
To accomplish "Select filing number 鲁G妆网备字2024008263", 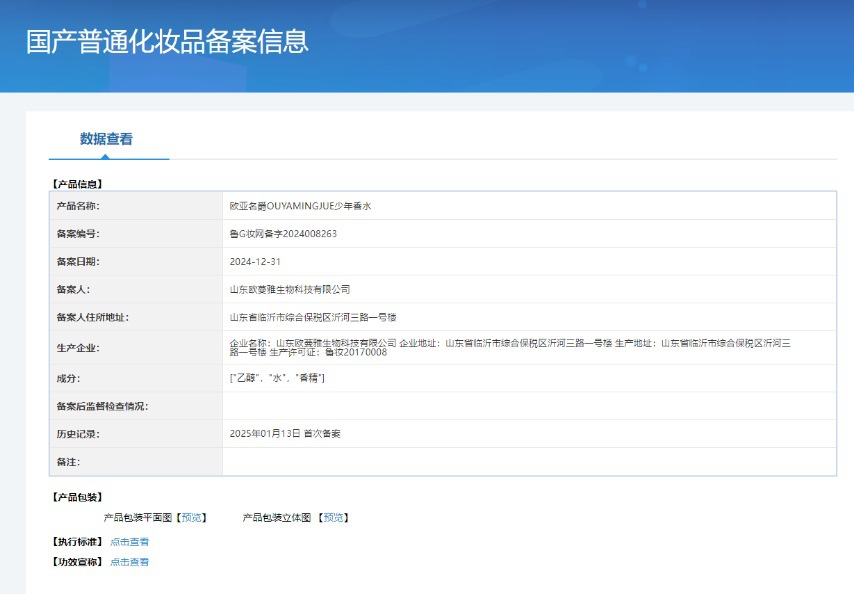I will 283,234.
